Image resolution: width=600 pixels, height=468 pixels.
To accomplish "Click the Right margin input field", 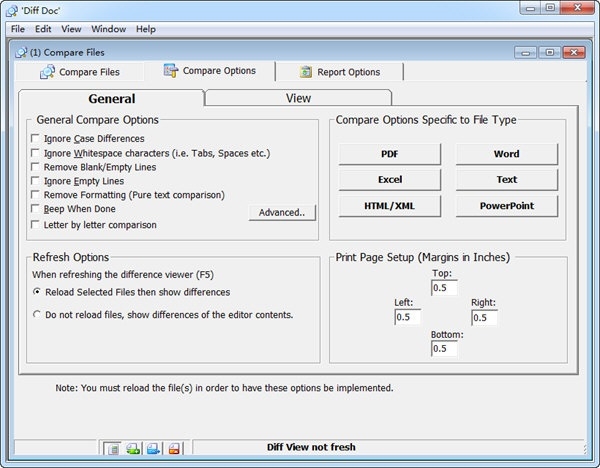I will click(x=484, y=318).
